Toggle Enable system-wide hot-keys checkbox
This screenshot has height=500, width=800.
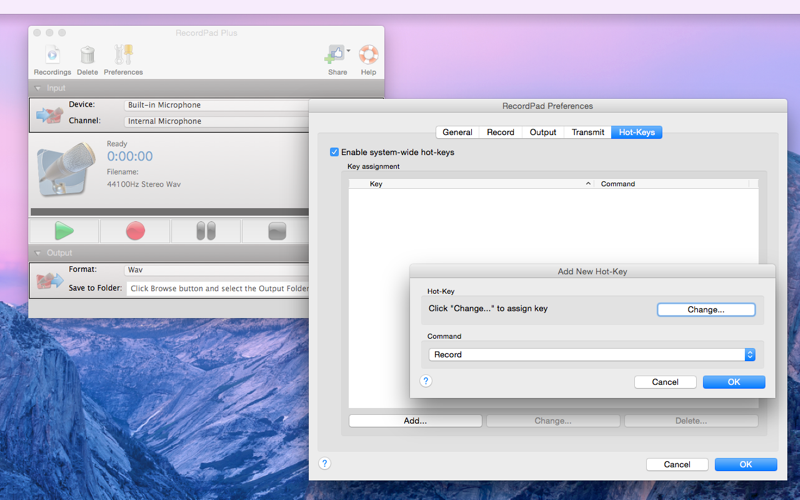pyautogui.click(x=334, y=152)
